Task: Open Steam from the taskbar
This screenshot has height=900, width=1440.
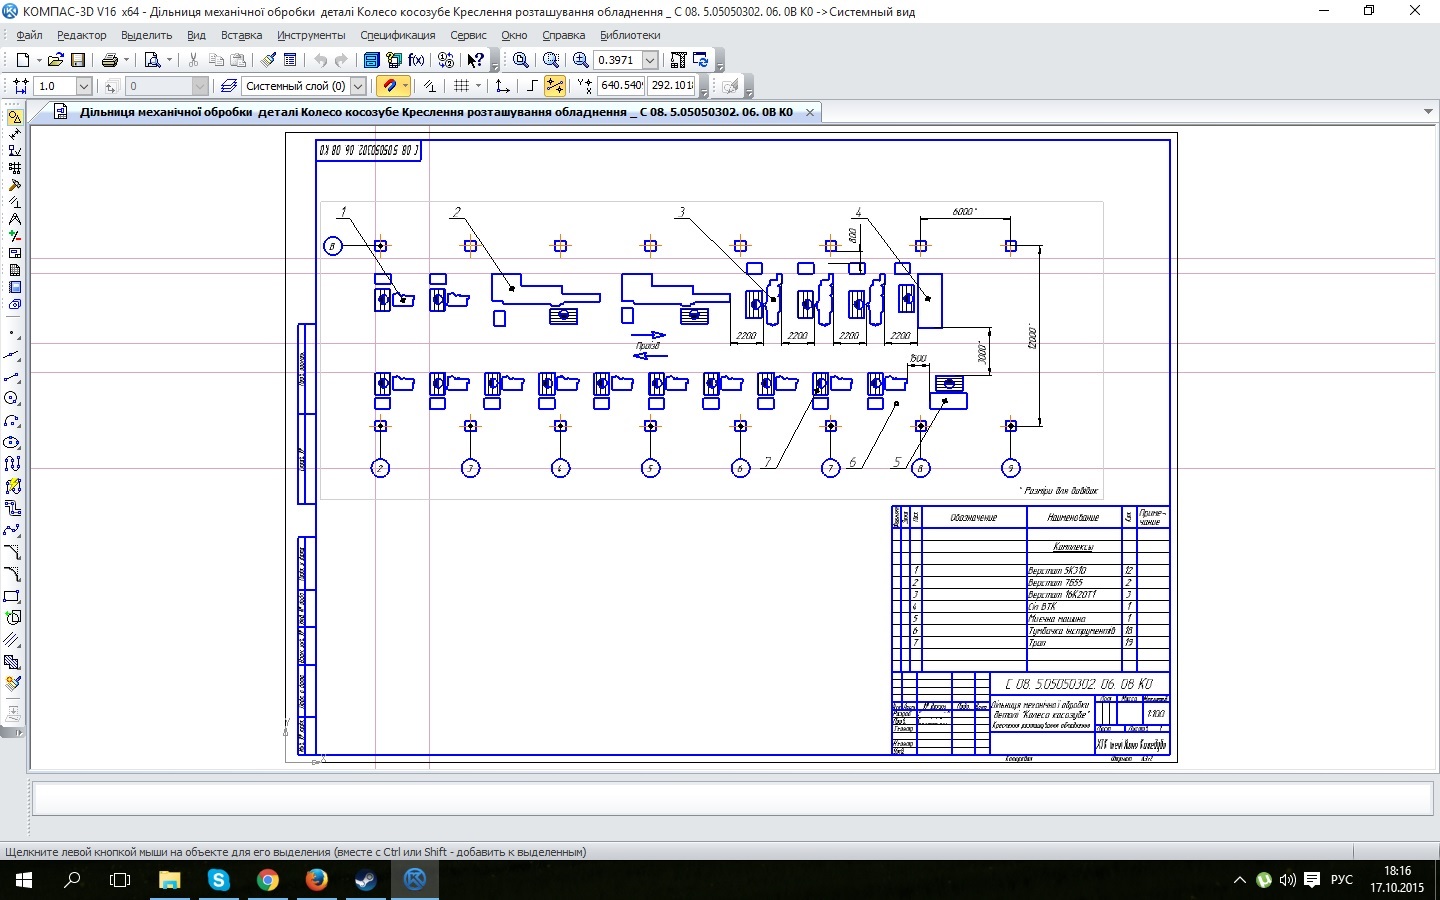Action: (365, 880)
